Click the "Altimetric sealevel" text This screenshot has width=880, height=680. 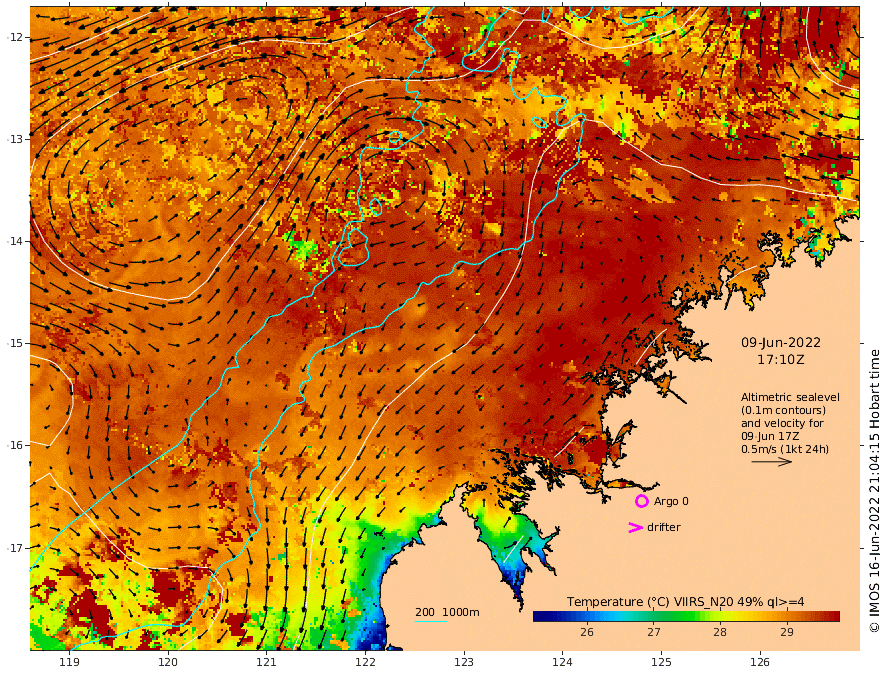(790, 397)
